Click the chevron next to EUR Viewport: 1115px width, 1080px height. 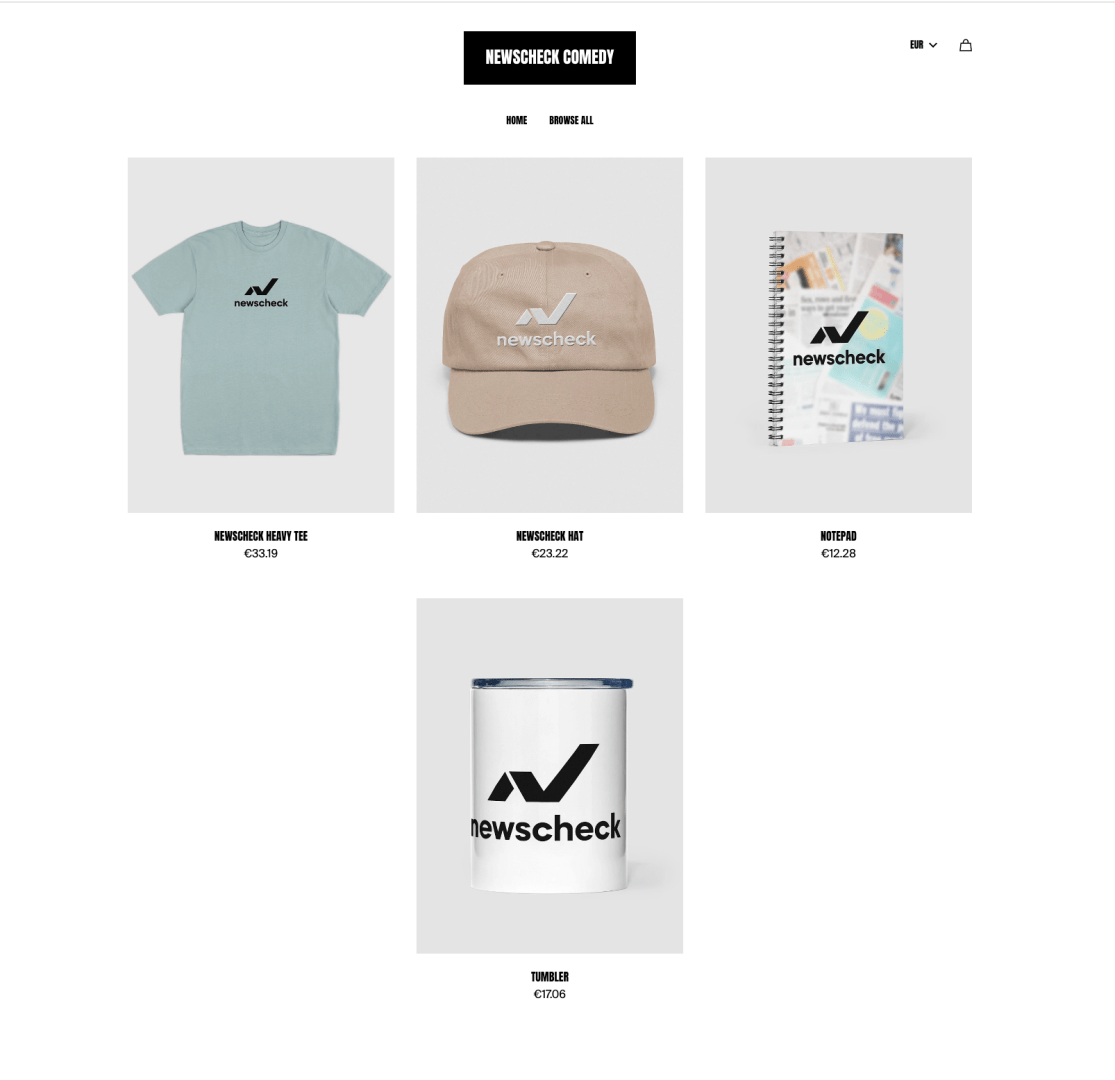click(933, 45)
